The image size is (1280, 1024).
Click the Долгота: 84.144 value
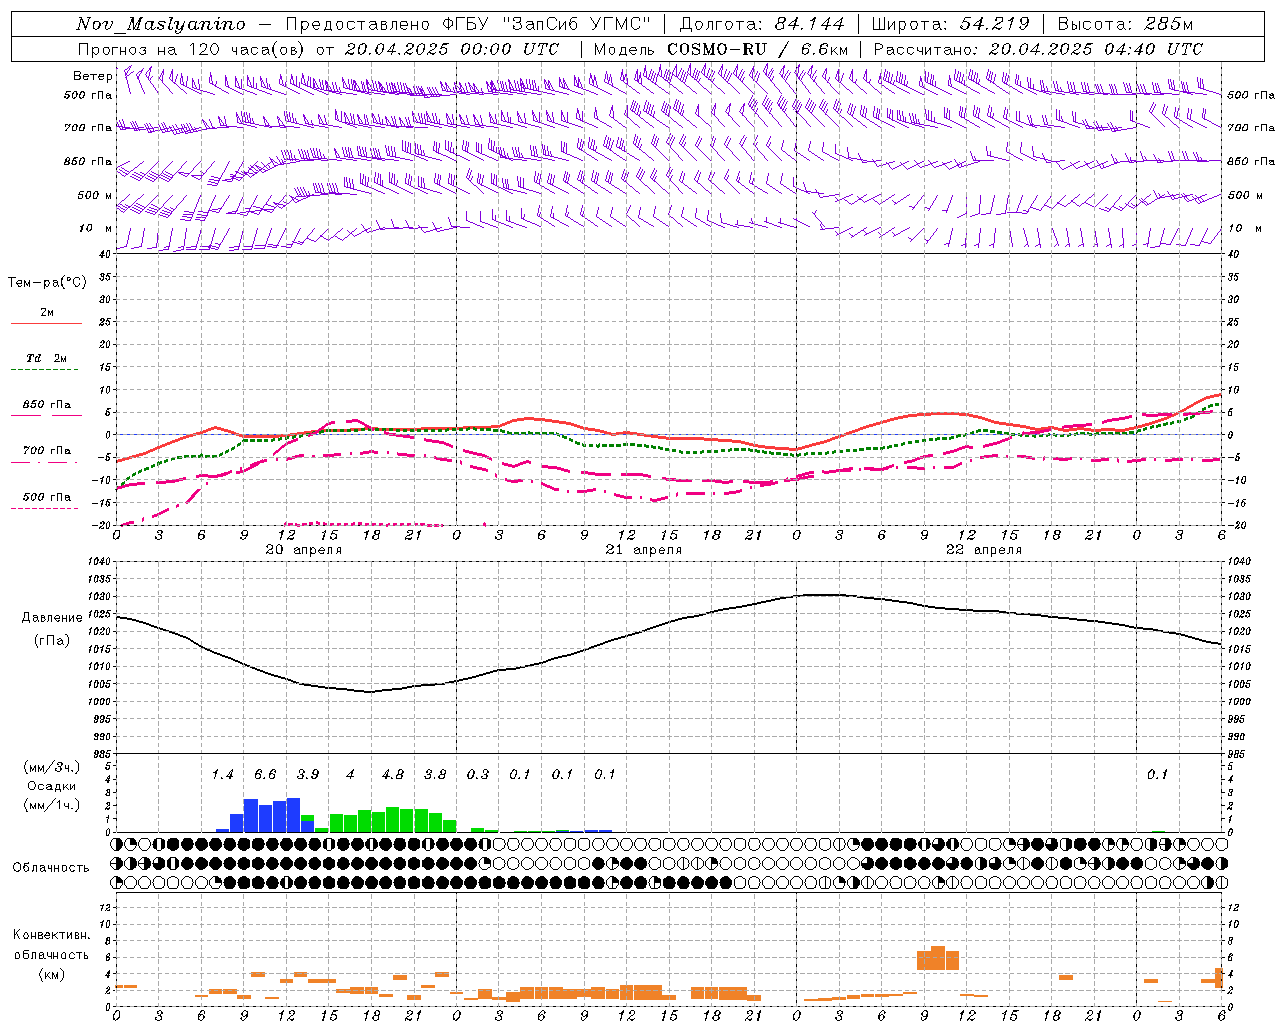pyautogui.click(x=762, y=24)
